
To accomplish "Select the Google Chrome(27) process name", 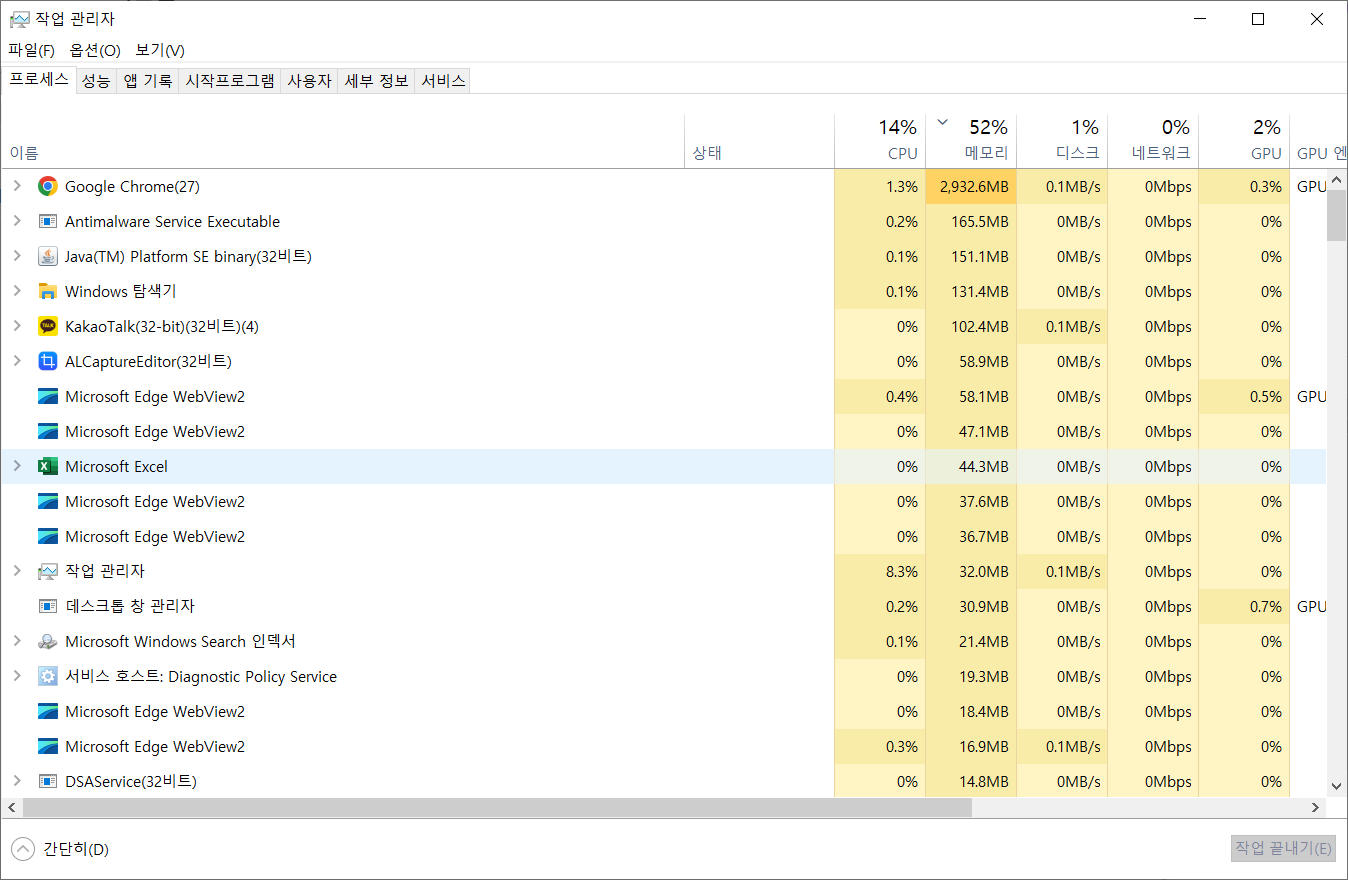I will click(133, 186).
